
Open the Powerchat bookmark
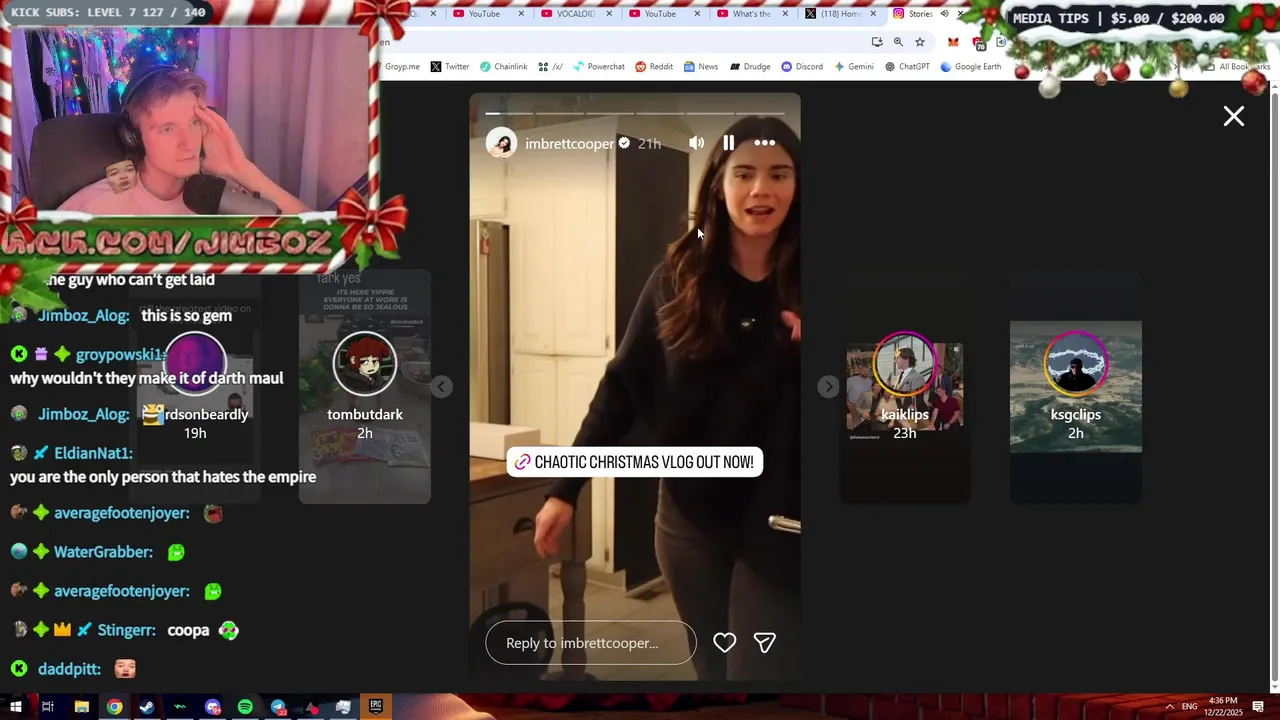598,67
